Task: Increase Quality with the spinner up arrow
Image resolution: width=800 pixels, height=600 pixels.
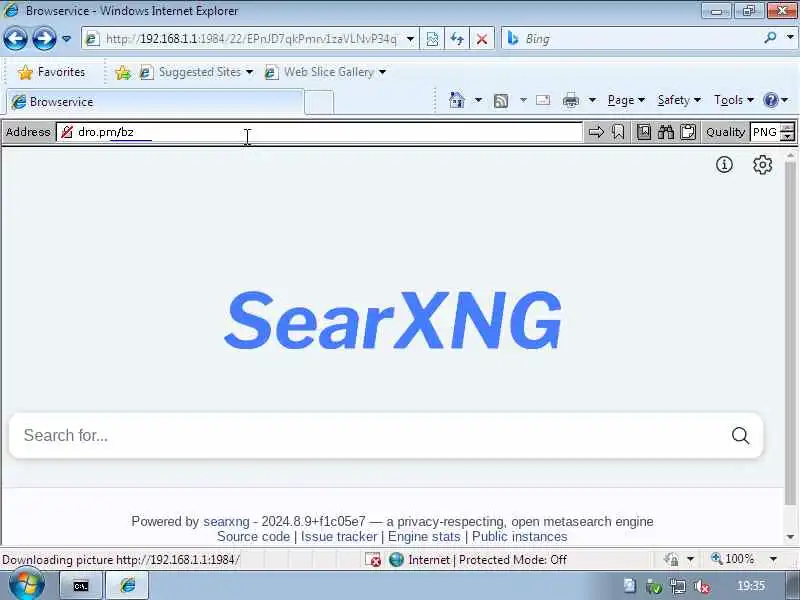Action: pos(788,128)
